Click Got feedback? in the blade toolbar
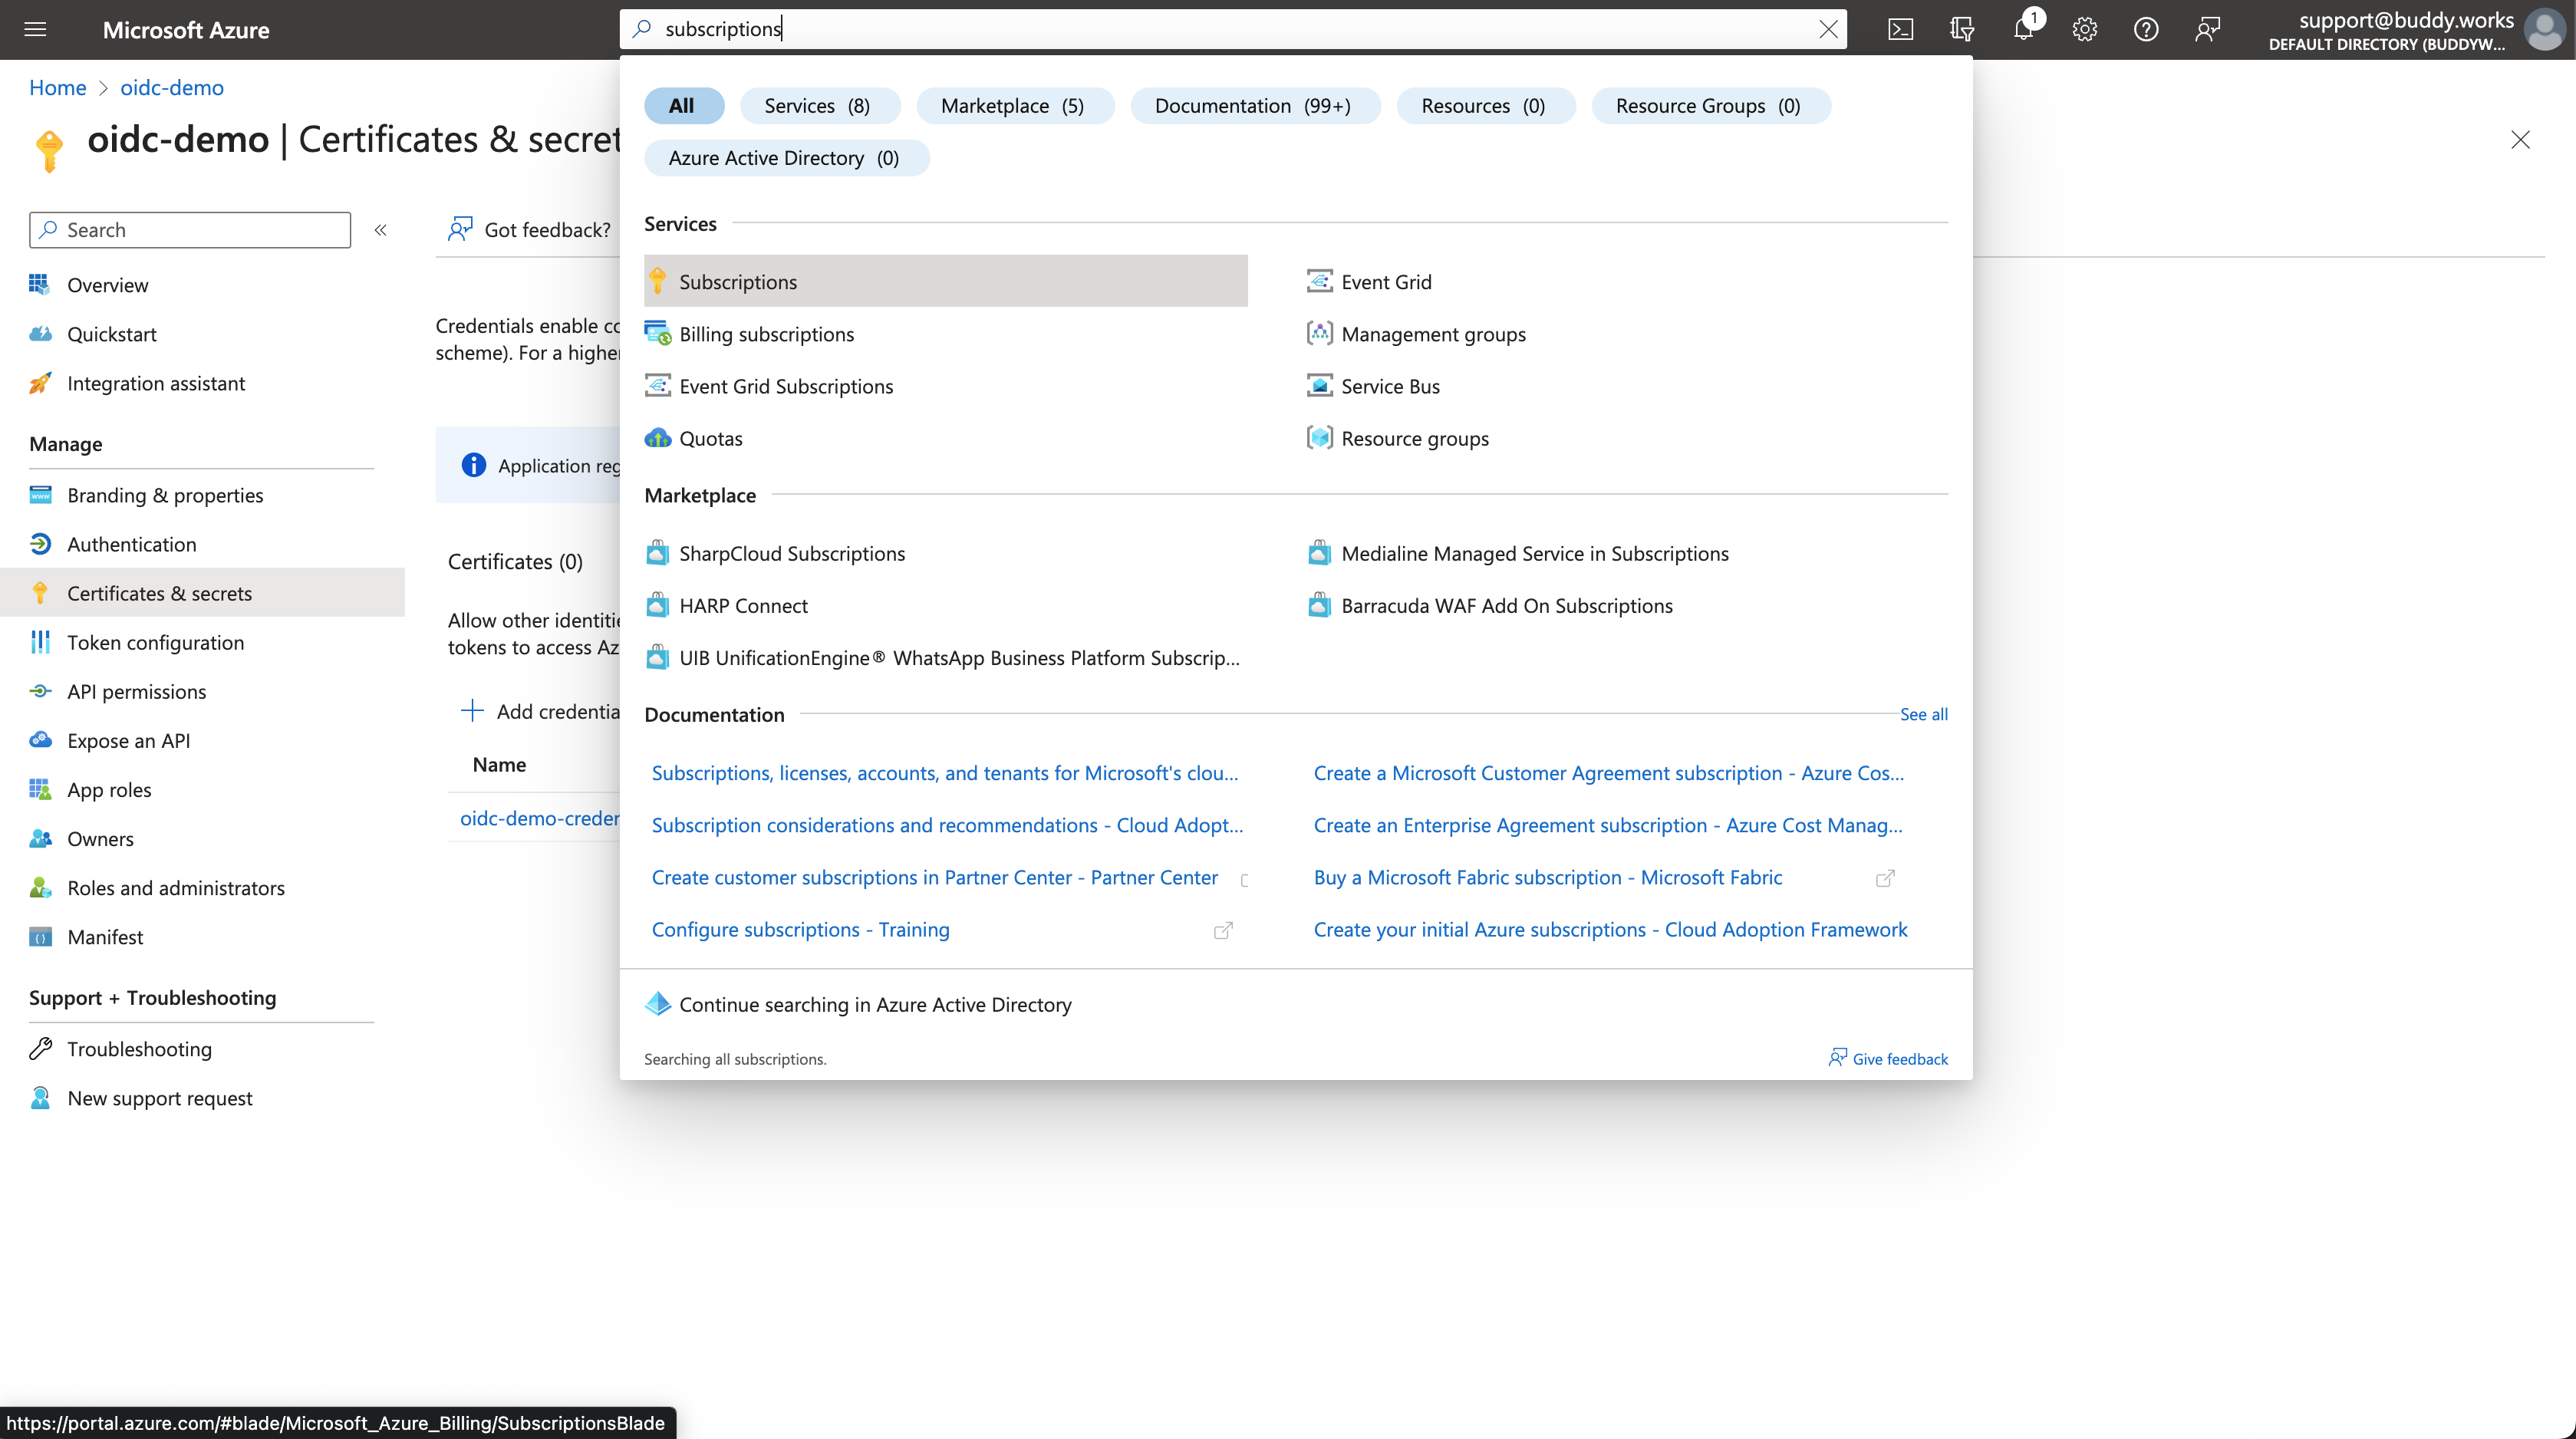The height and width of the screenshot is (1439, 2576). point(530,229)
